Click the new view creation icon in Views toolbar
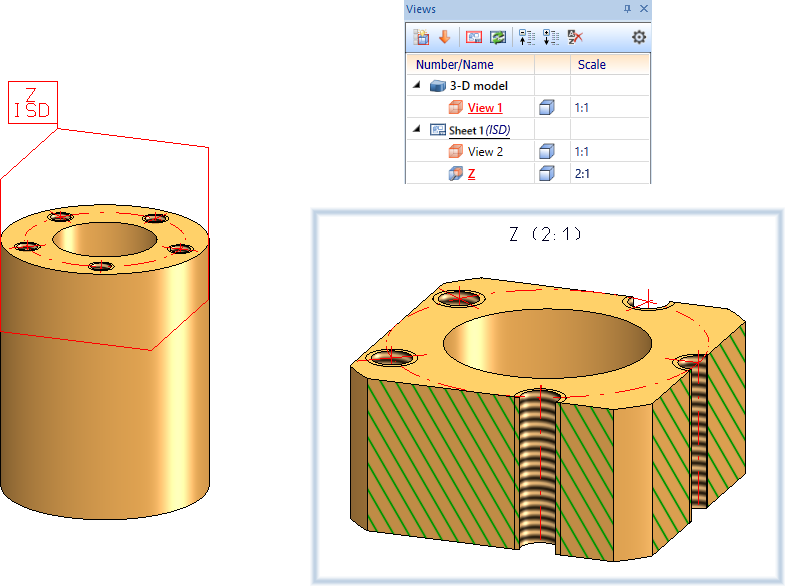Viewport: 785px width, 586px height. tap(421, 37)
